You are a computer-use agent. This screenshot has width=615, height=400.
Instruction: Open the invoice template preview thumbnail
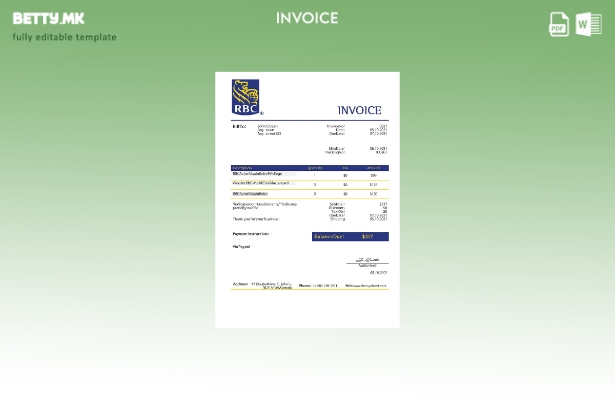point(308,200)
